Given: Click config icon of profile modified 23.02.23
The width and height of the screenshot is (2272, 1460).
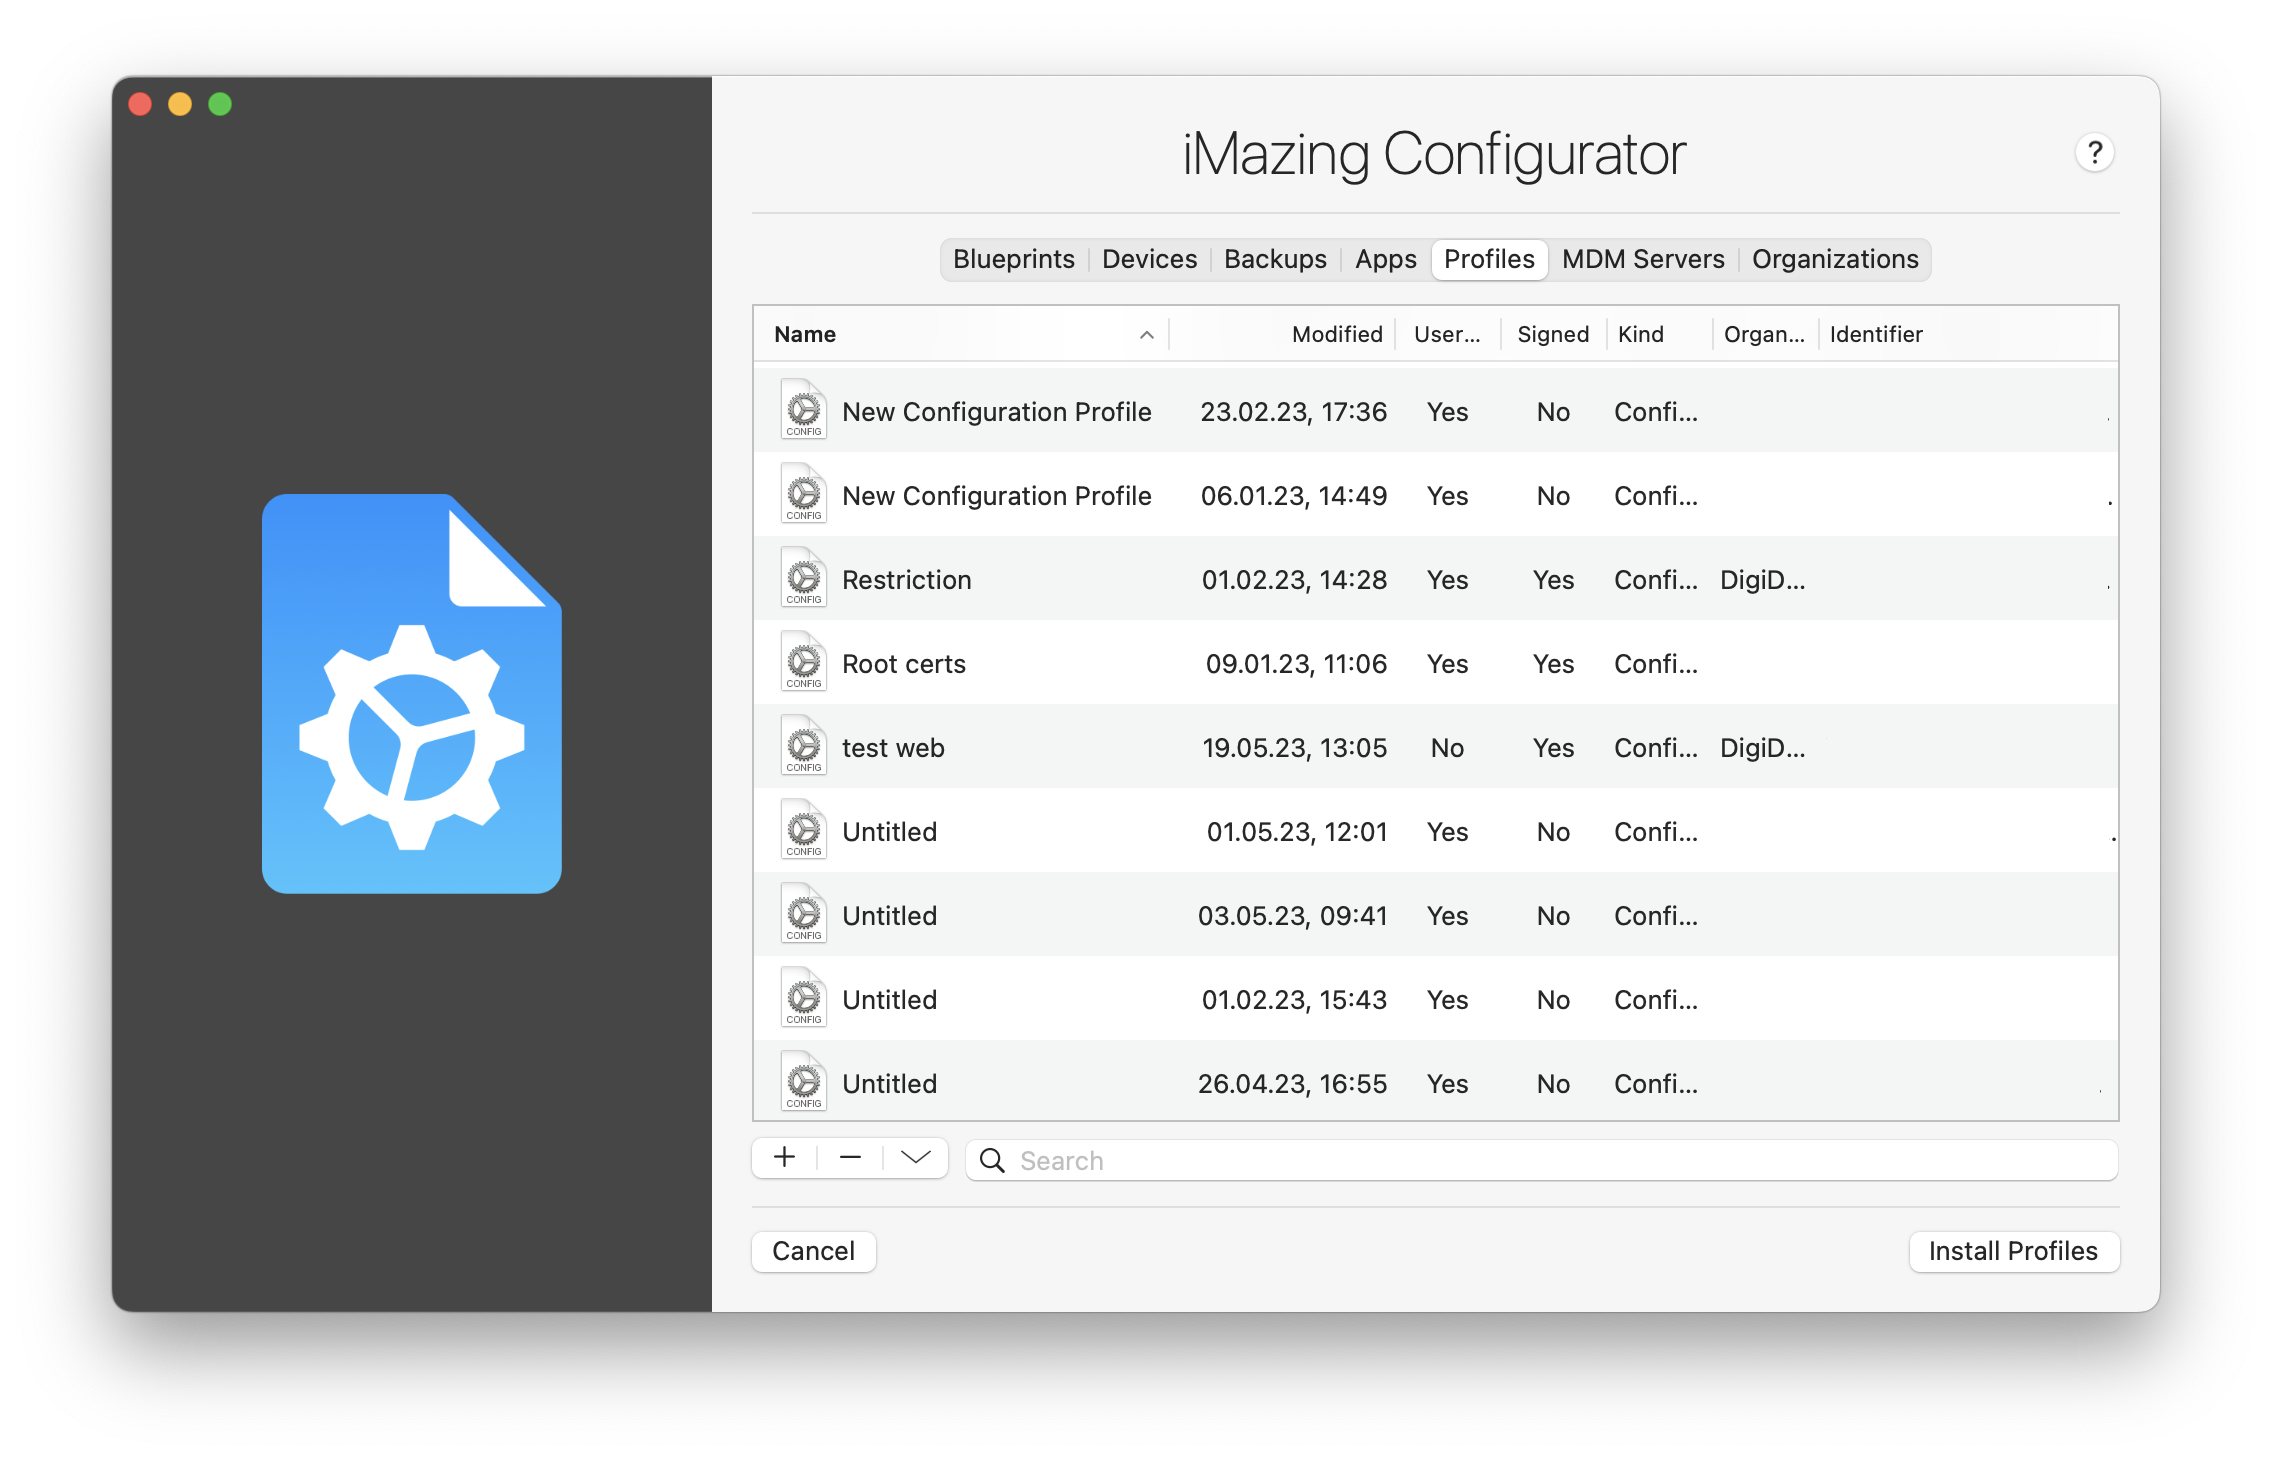Looking at the screenshot, I should pyautogui.click(x=804, y=411).
